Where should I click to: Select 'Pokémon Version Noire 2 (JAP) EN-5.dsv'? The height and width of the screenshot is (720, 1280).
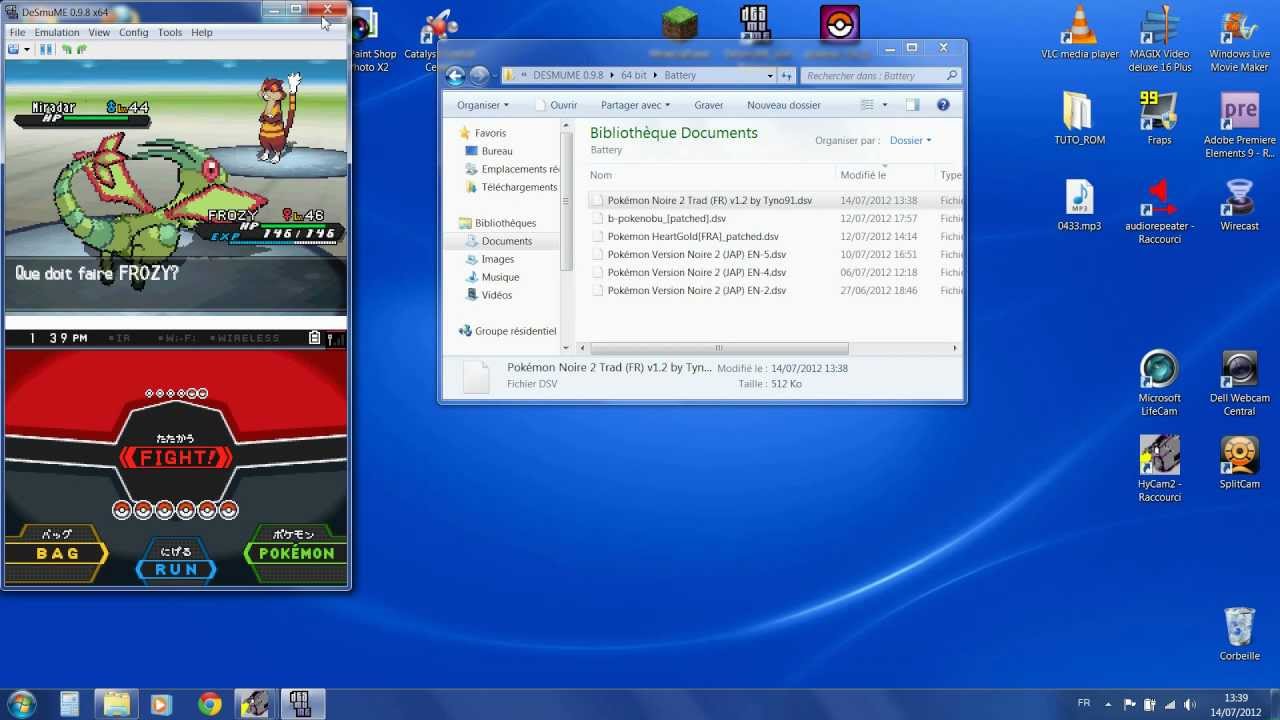click(x=697, y=255)
